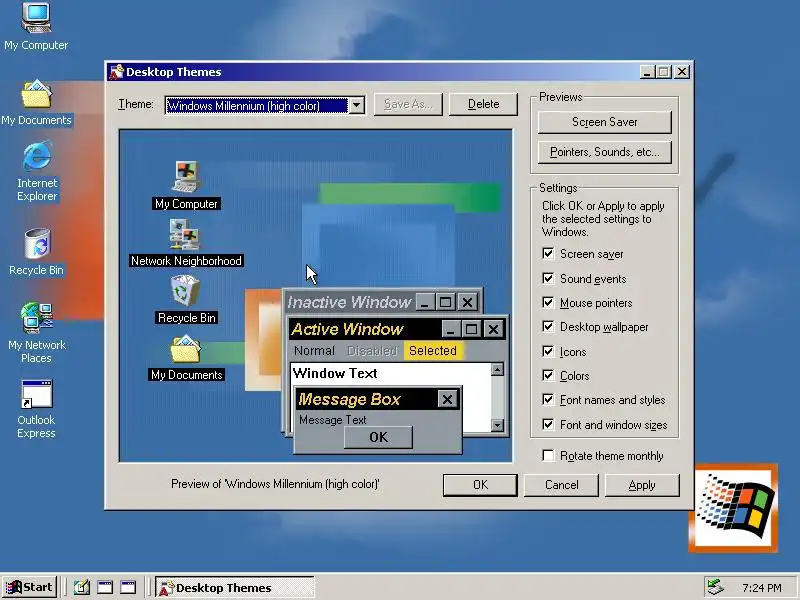Click the Save As button
This screenshot has height=600, width=800.
408,104
